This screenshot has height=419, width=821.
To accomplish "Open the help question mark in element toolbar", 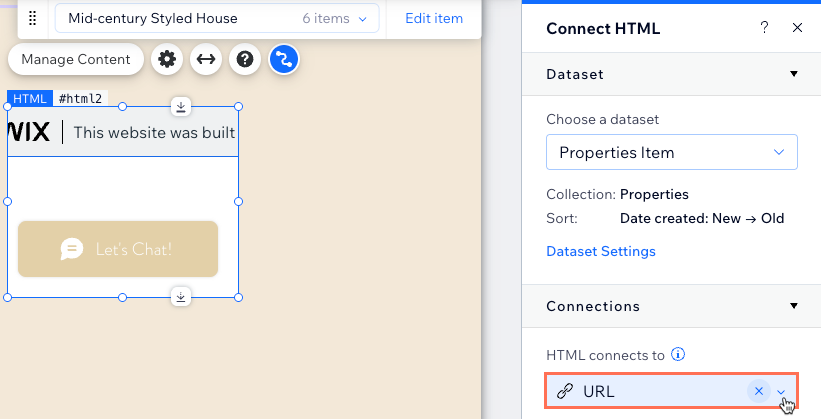I will pos(245,59).
